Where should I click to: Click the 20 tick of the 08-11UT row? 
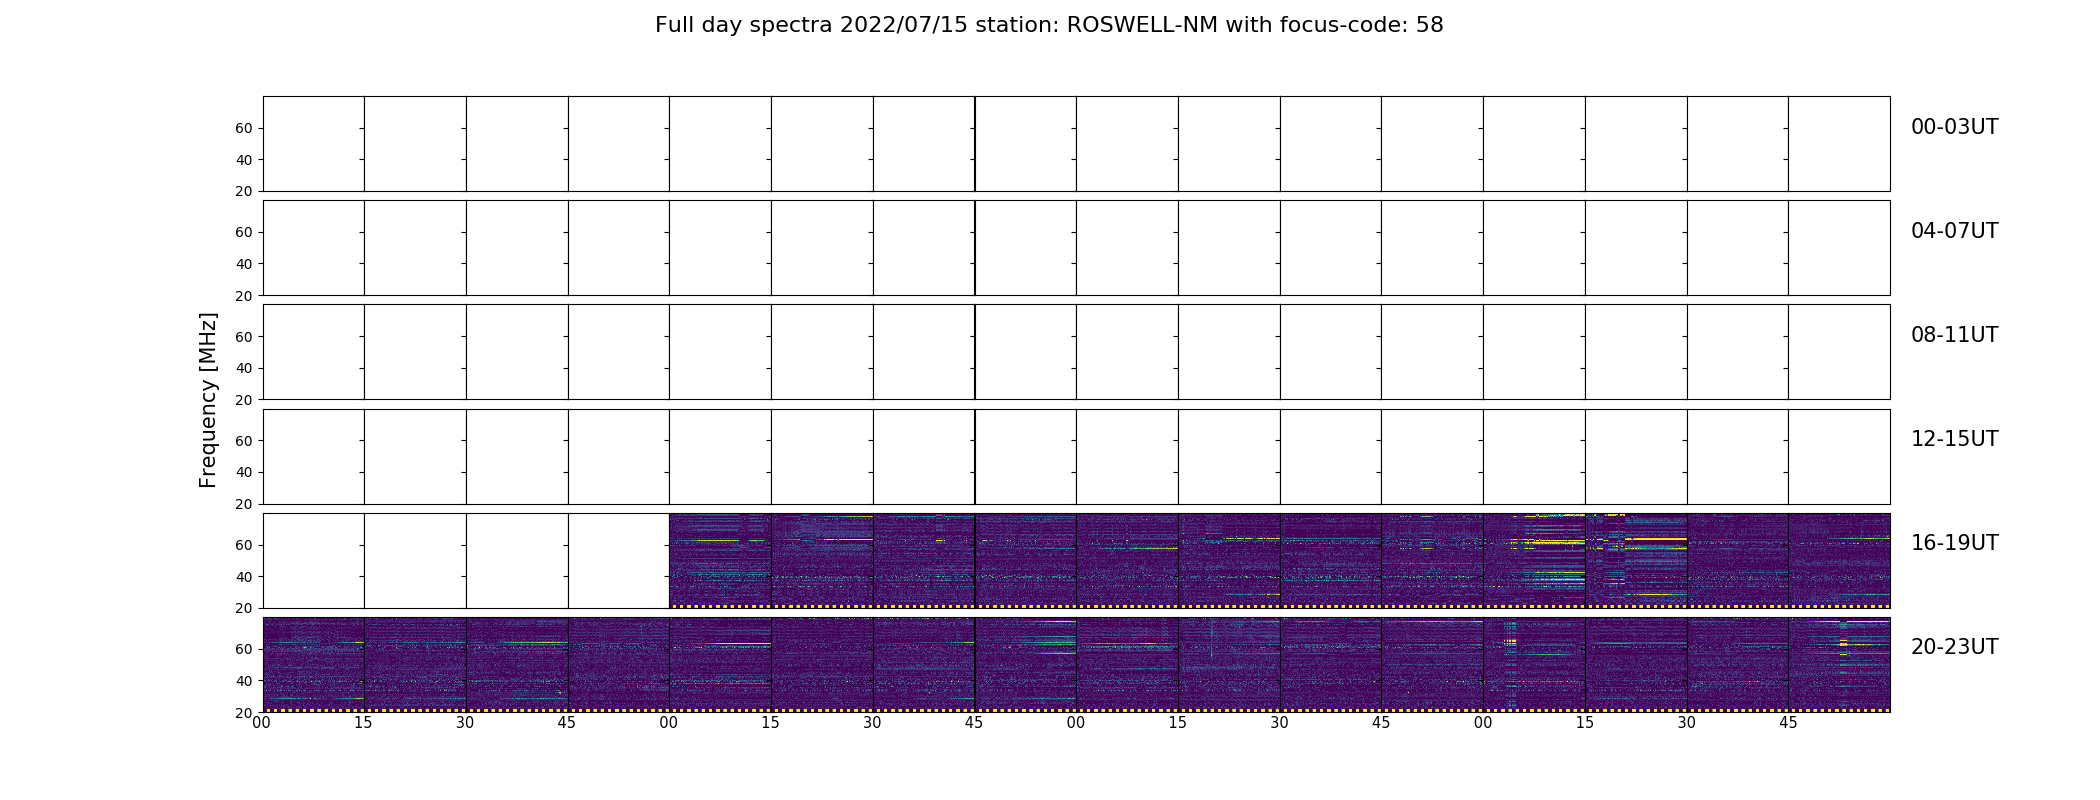pyautogui.click(x=244, y=400)
